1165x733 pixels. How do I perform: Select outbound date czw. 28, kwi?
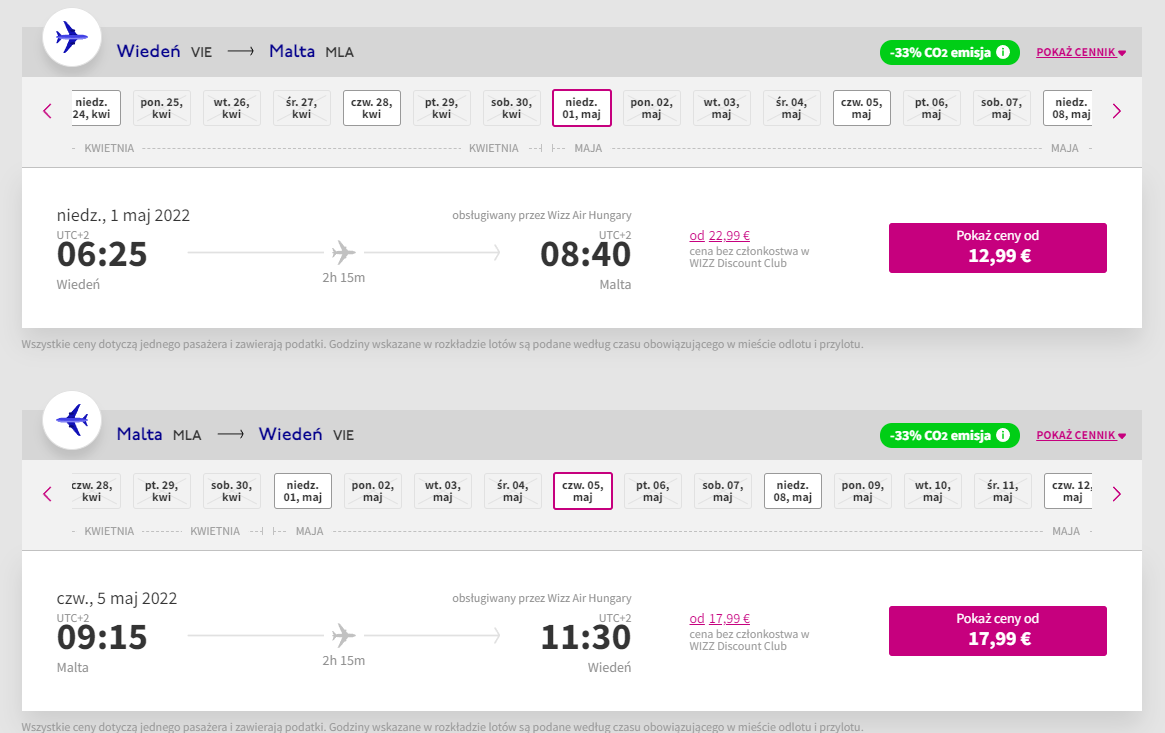371,108
